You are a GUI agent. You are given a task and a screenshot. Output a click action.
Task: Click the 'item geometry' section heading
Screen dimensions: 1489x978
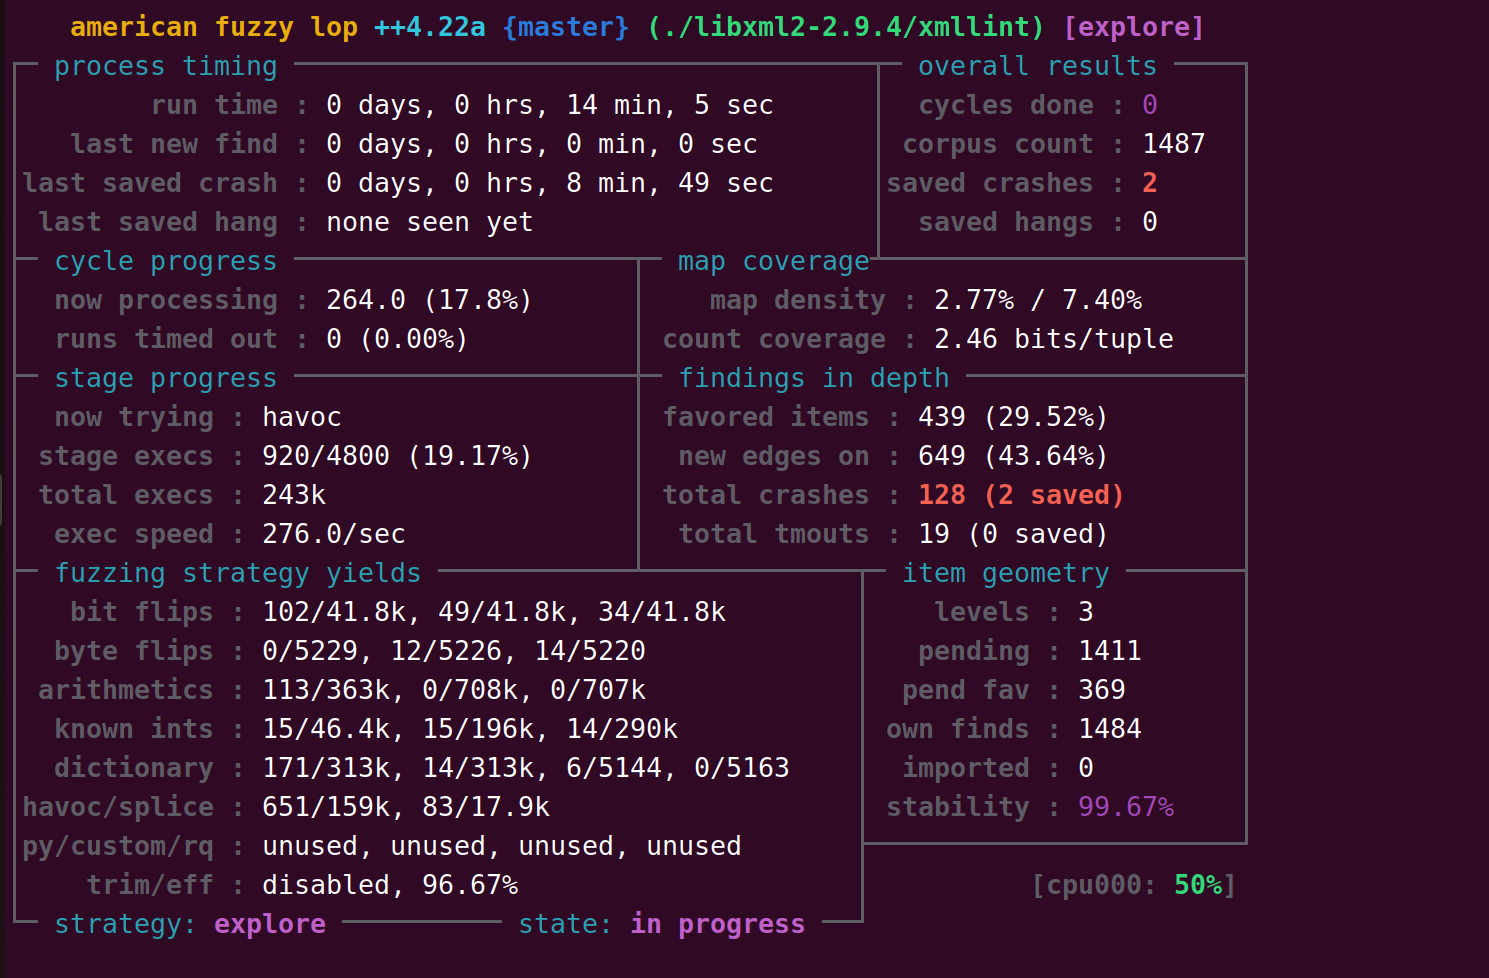pos(1006,573)
